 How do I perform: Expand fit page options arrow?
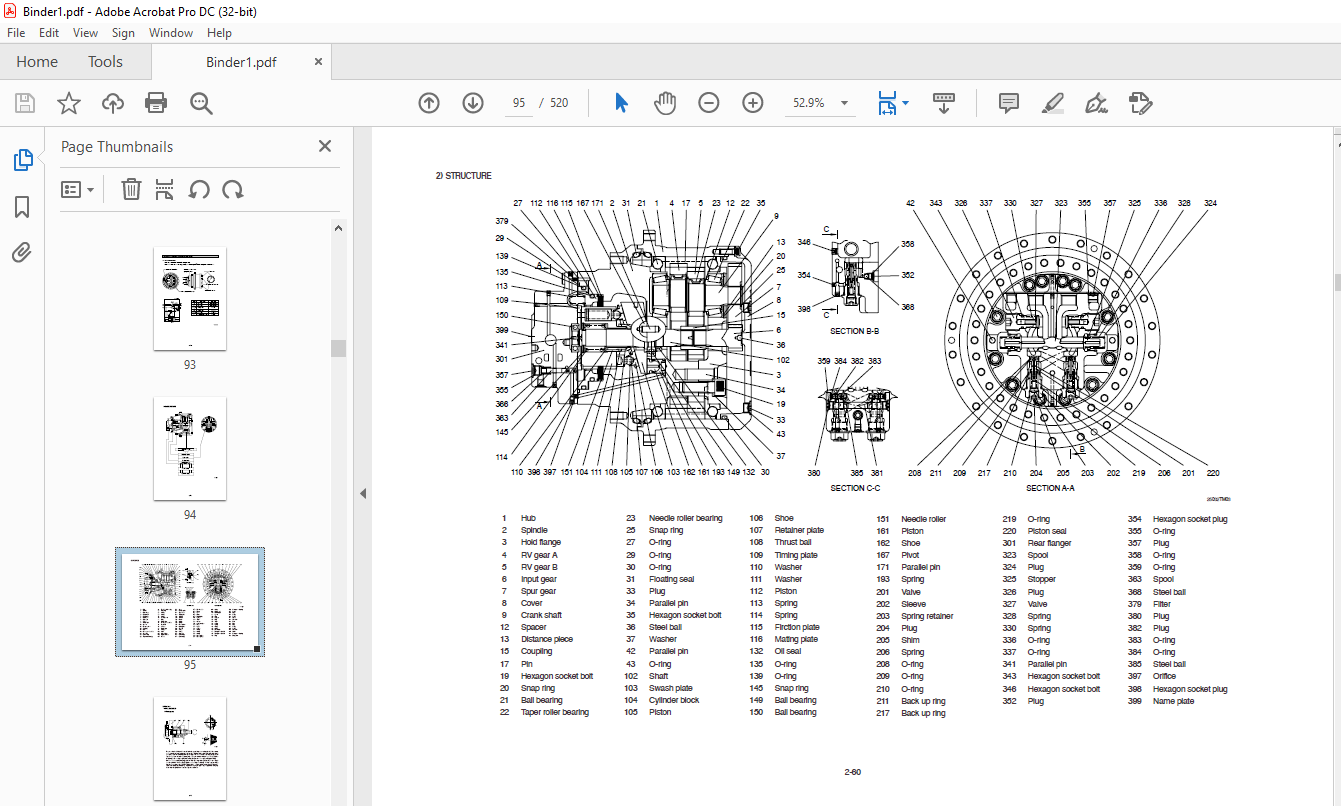tap(906, 103)
